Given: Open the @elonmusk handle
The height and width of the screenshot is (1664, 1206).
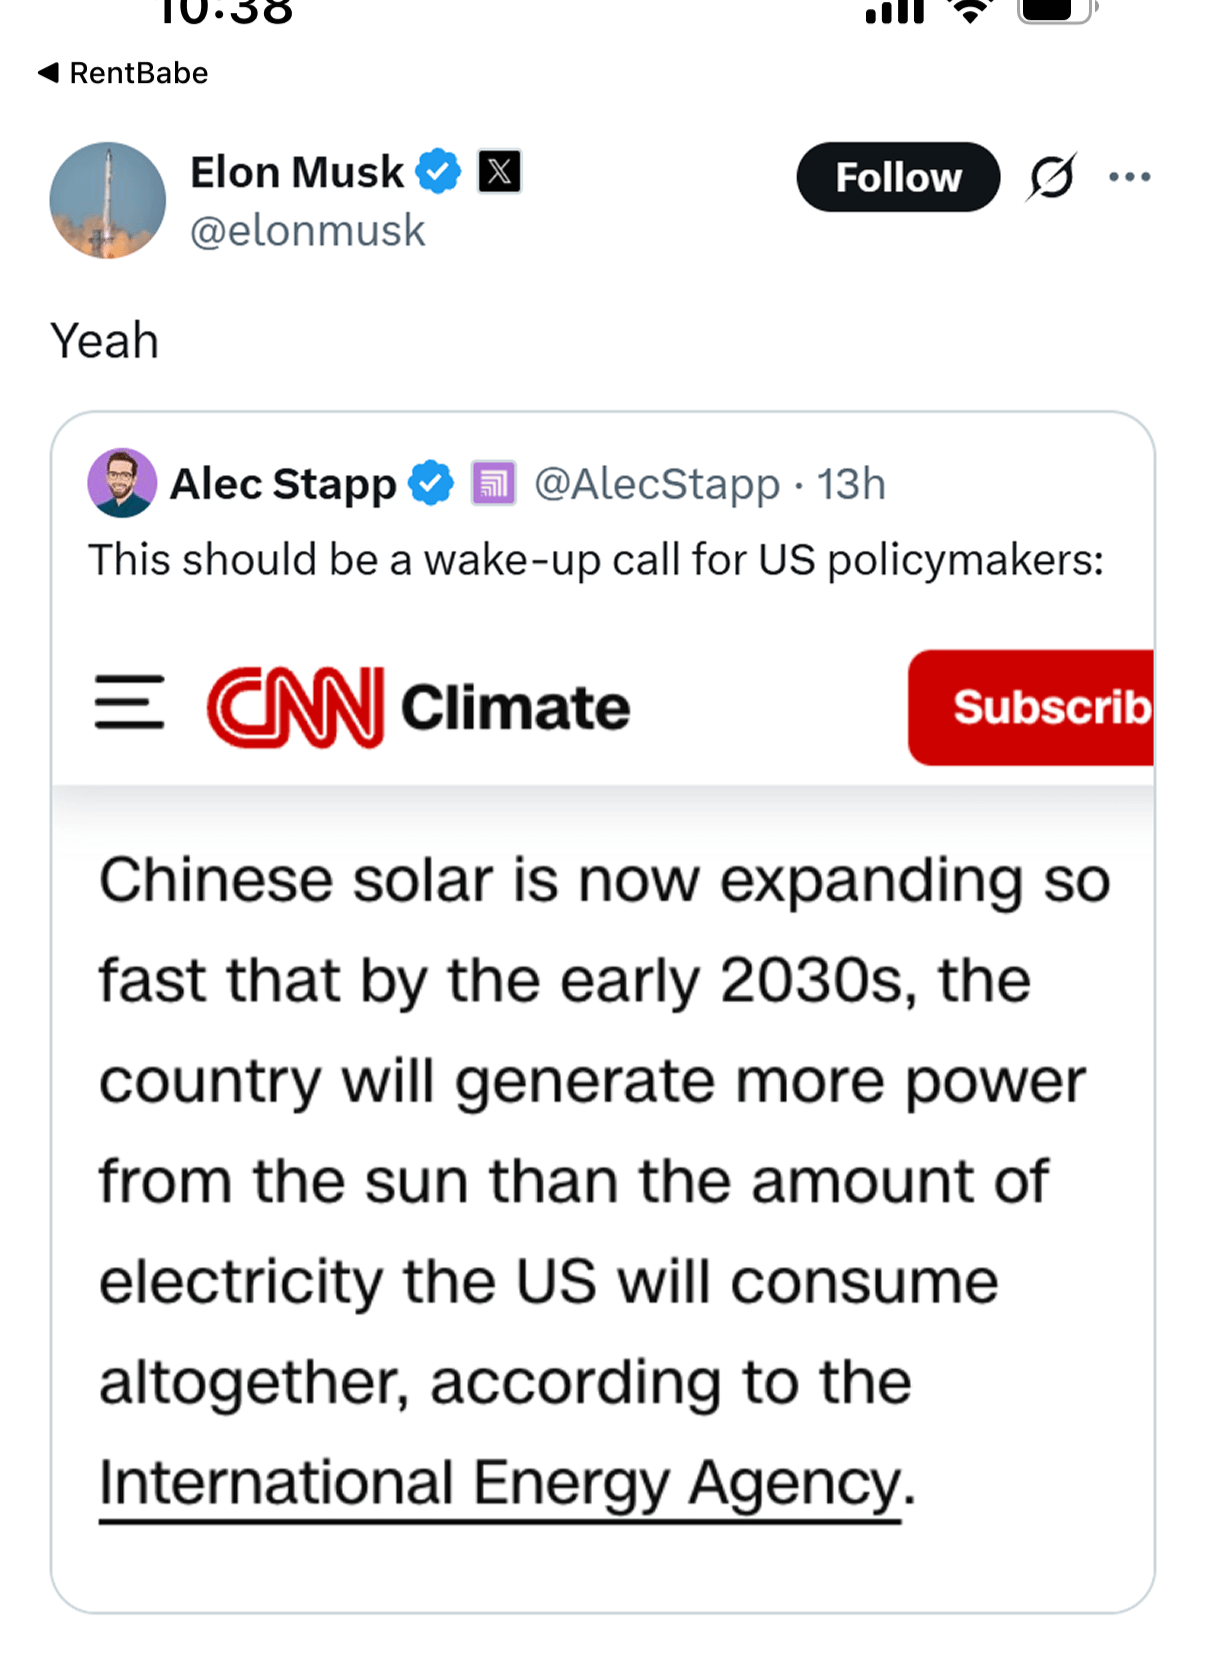Looking at the screenshot, I should 308,231.
